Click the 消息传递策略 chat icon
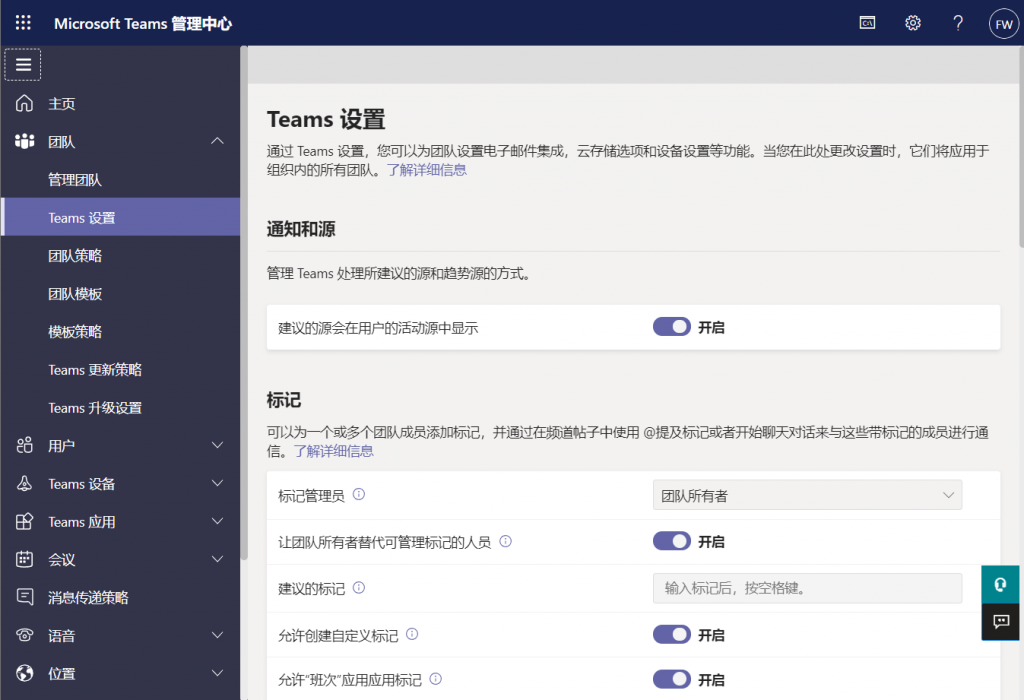 point(24,597)
